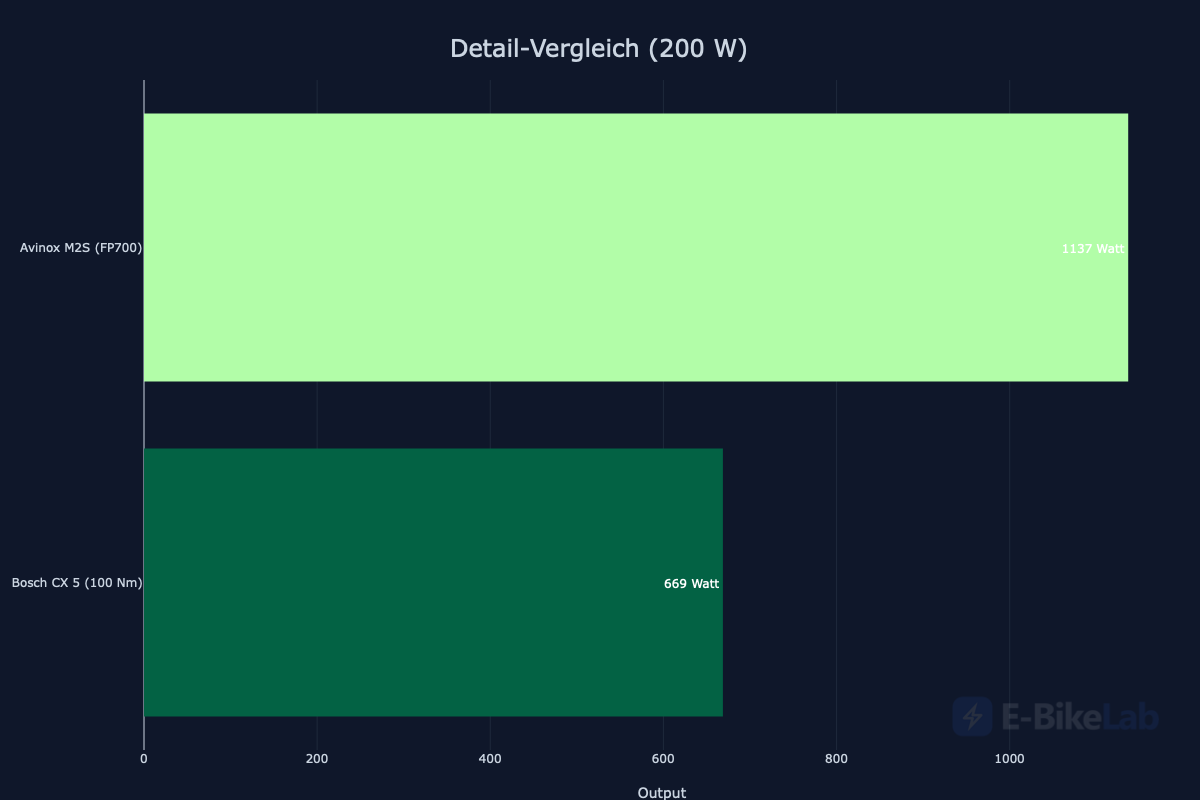Click the 'Avinox M2S (FP700)' axis label

click(x=81, y=247)
